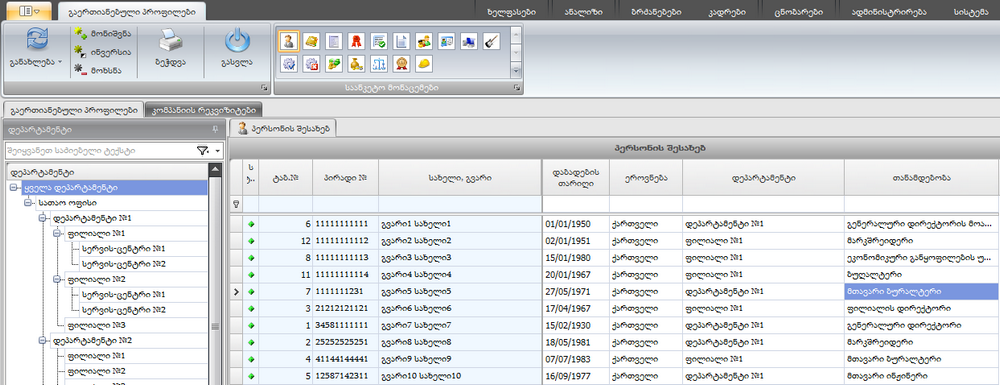Open საბჭეტო მონაცემები group dialog launcher
This screenshot has width=1000, height=385.
click(x=517, y=88)
